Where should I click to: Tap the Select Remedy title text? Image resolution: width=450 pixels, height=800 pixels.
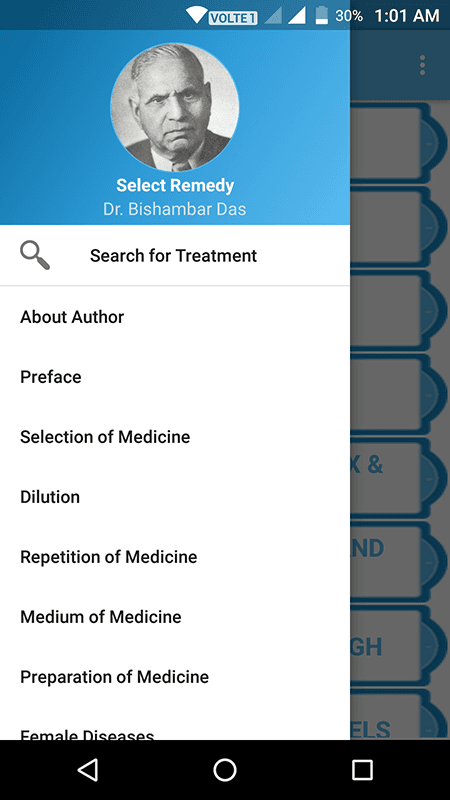pyautogui.click(x=175, y=185)
